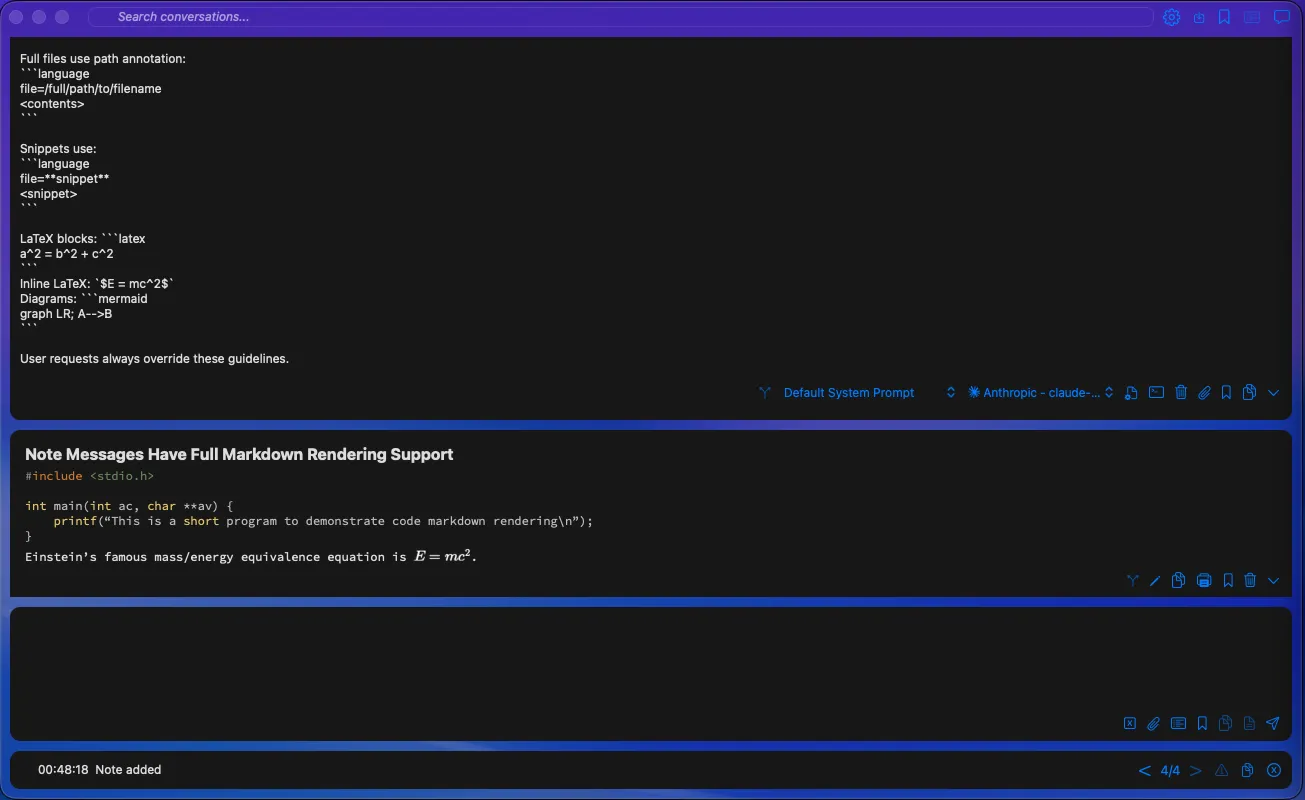Go to the previous conversation arrow

[x=1144, y=770]
